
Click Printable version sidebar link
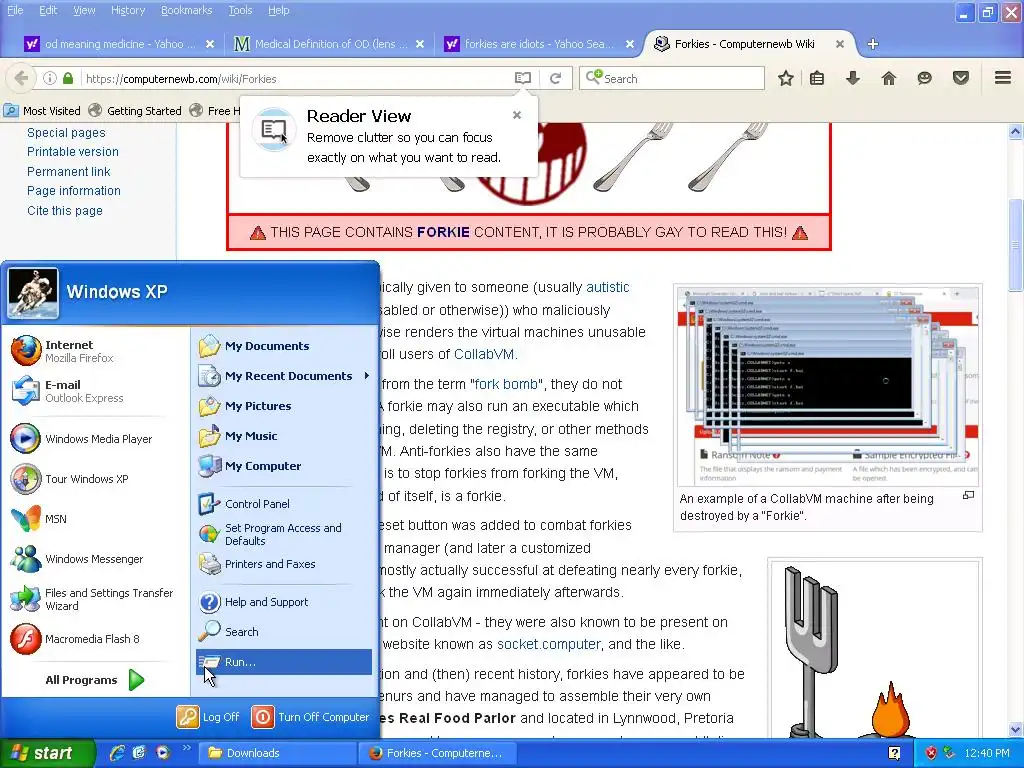[x=72, y=152]
